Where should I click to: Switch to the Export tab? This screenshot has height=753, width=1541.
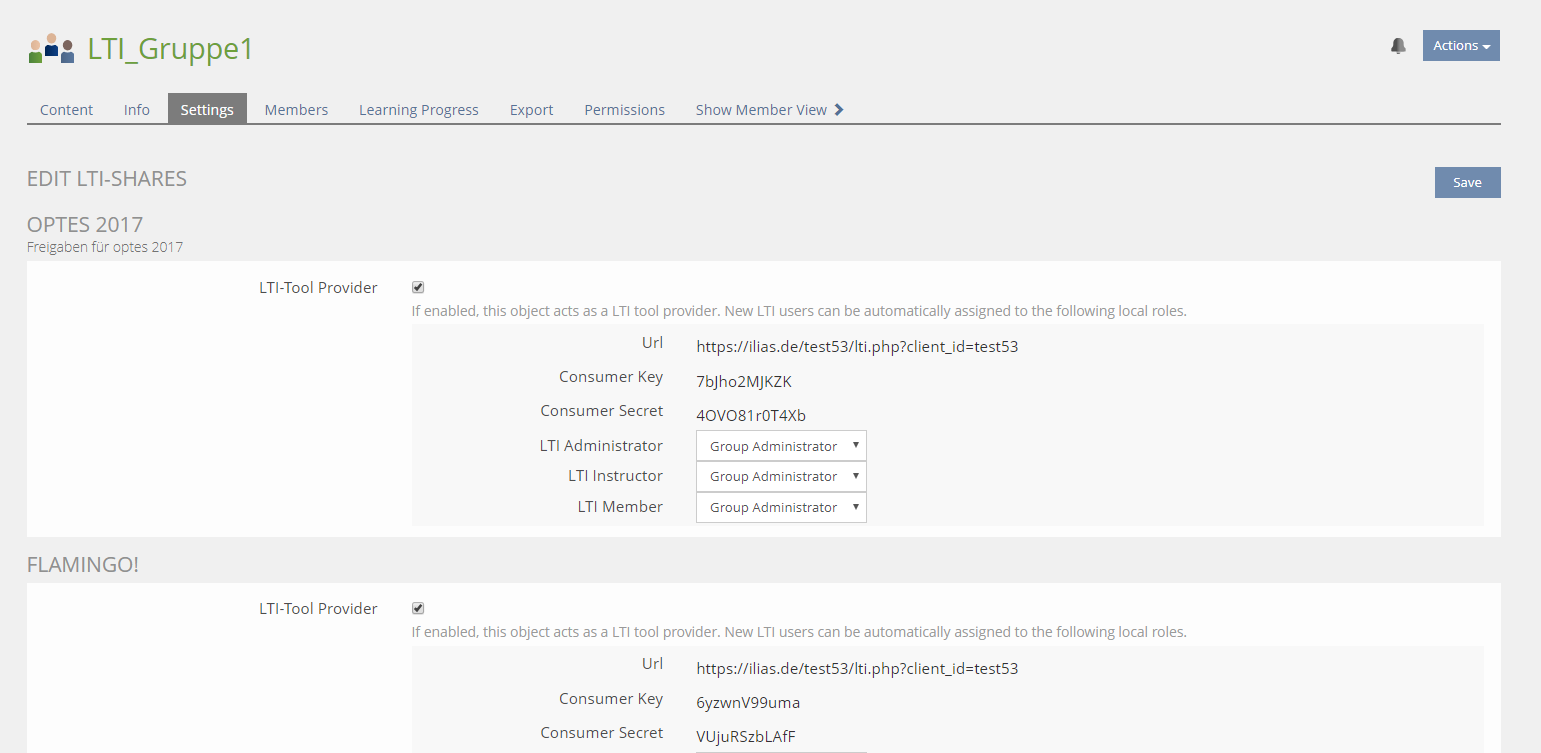(531, 110)
